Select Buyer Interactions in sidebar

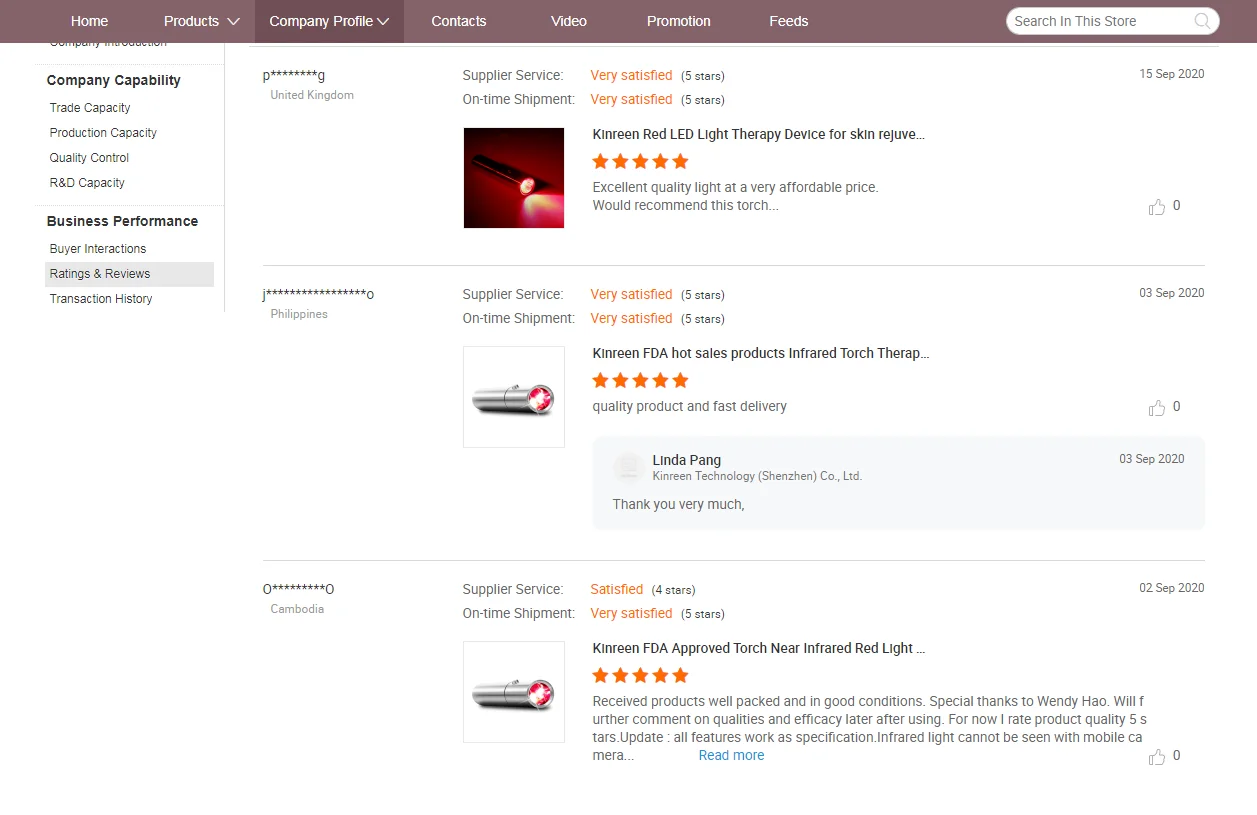[x=98, y=249]
